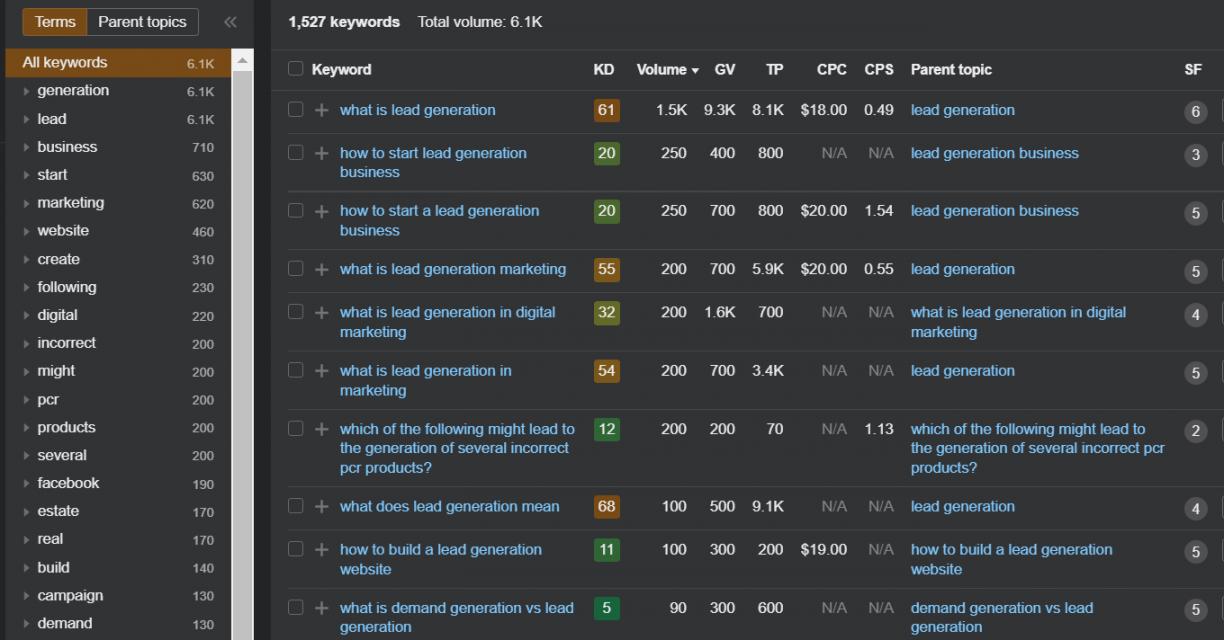
Task: Open parent topic 'lead generation business' link
Action: click(x=994, y=153)
